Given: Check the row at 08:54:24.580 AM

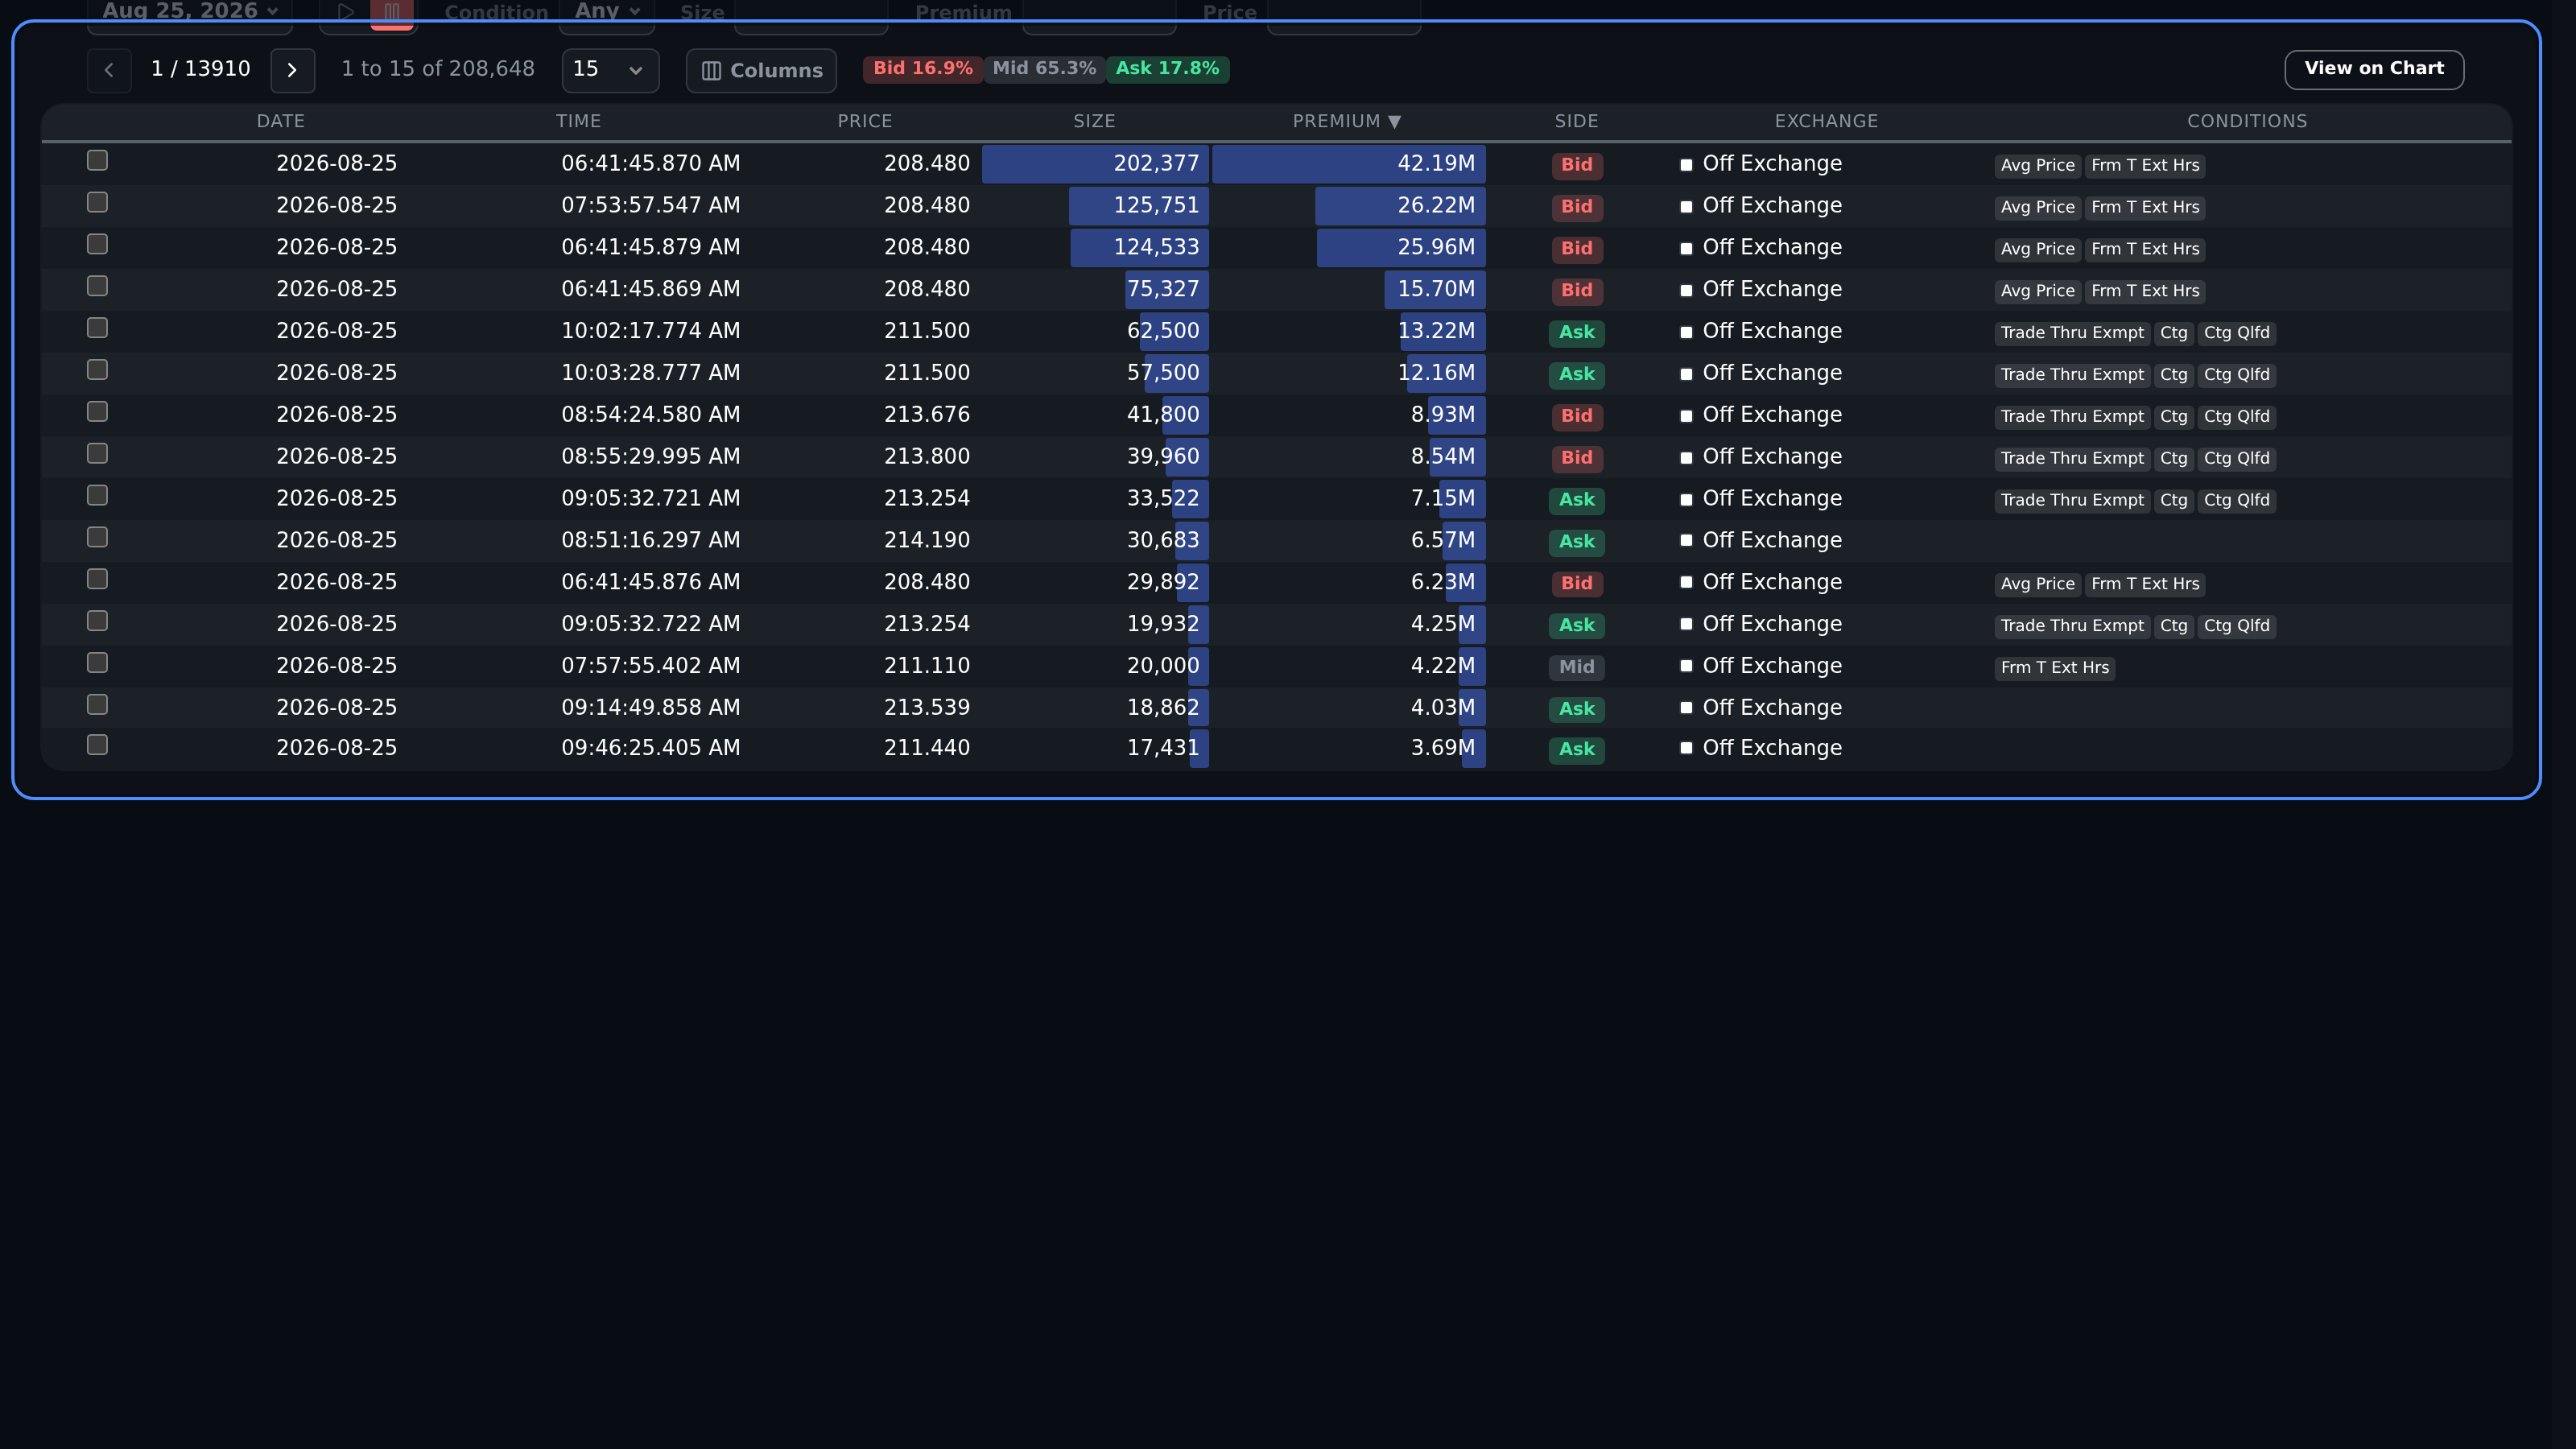Looking at the screenshot, I should pyautogui.click(x=97, y=412).
